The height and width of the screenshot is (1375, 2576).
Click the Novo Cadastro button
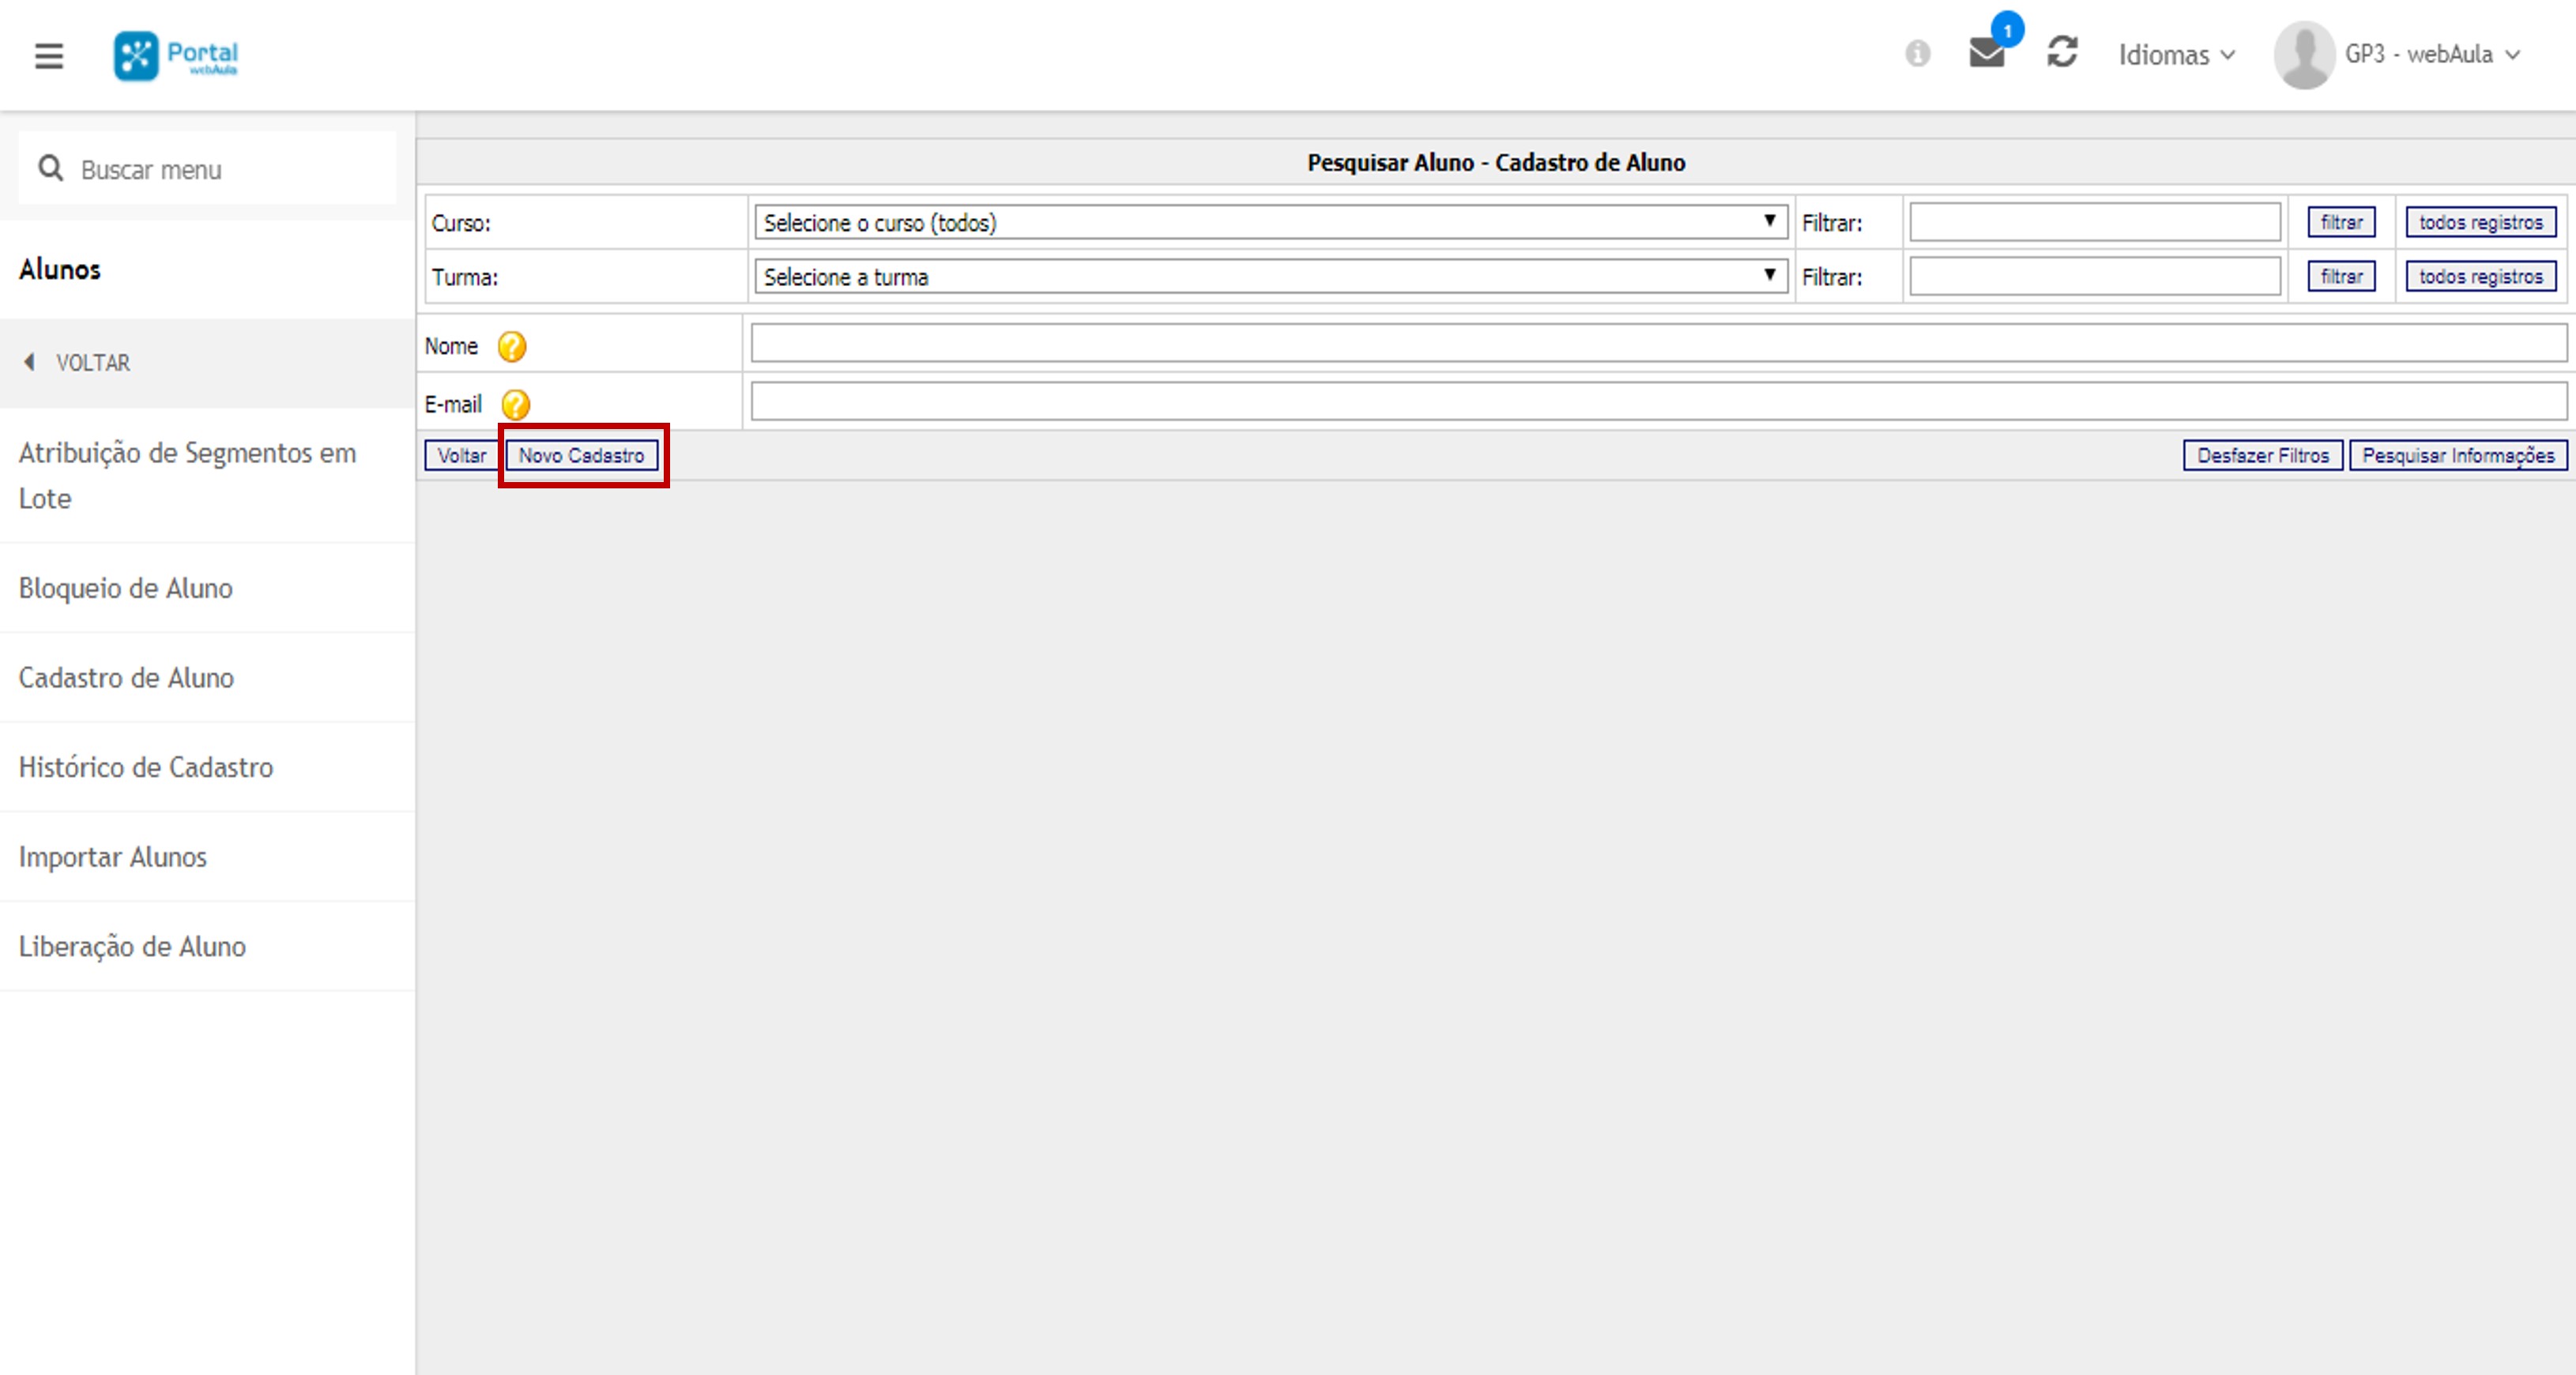point(581,455)
